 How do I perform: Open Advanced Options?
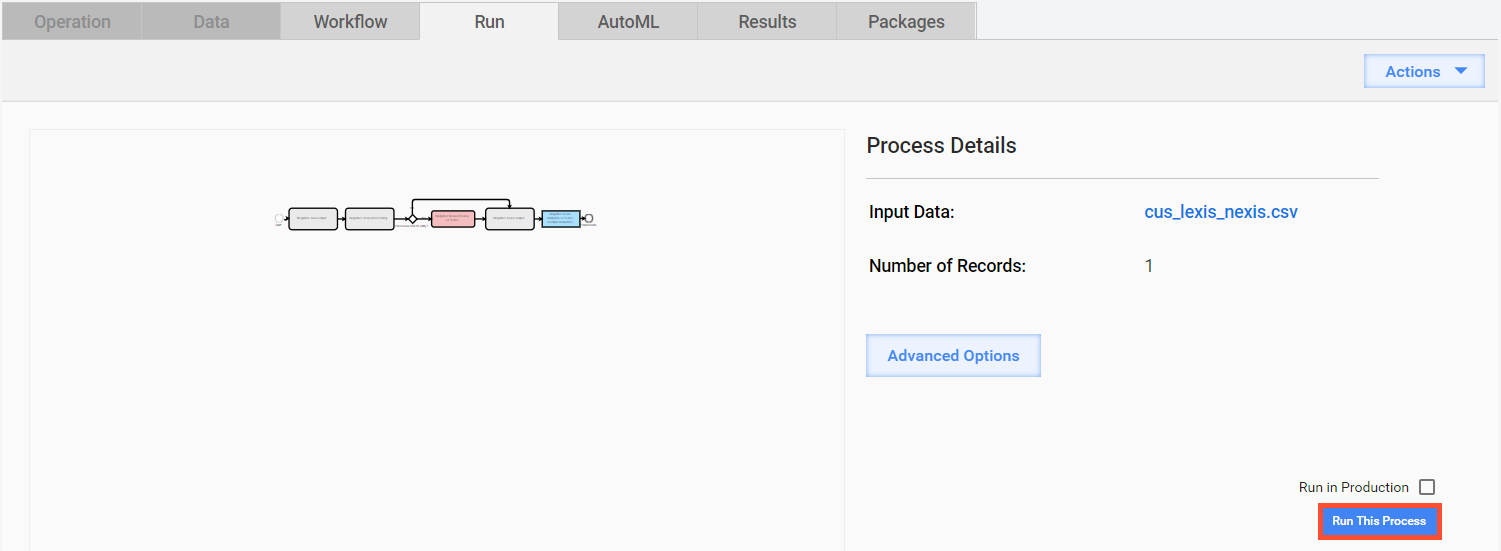pyautogui.click(x=953, y=355)
